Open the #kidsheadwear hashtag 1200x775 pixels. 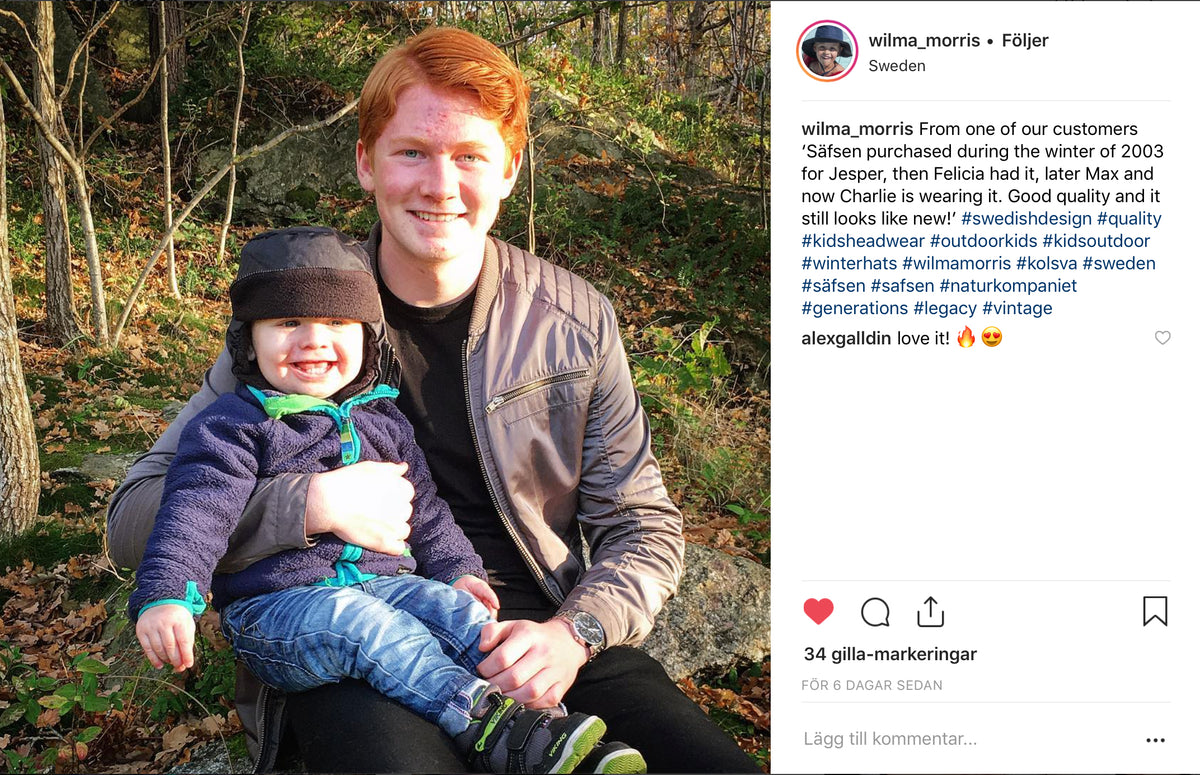point(863,241)
